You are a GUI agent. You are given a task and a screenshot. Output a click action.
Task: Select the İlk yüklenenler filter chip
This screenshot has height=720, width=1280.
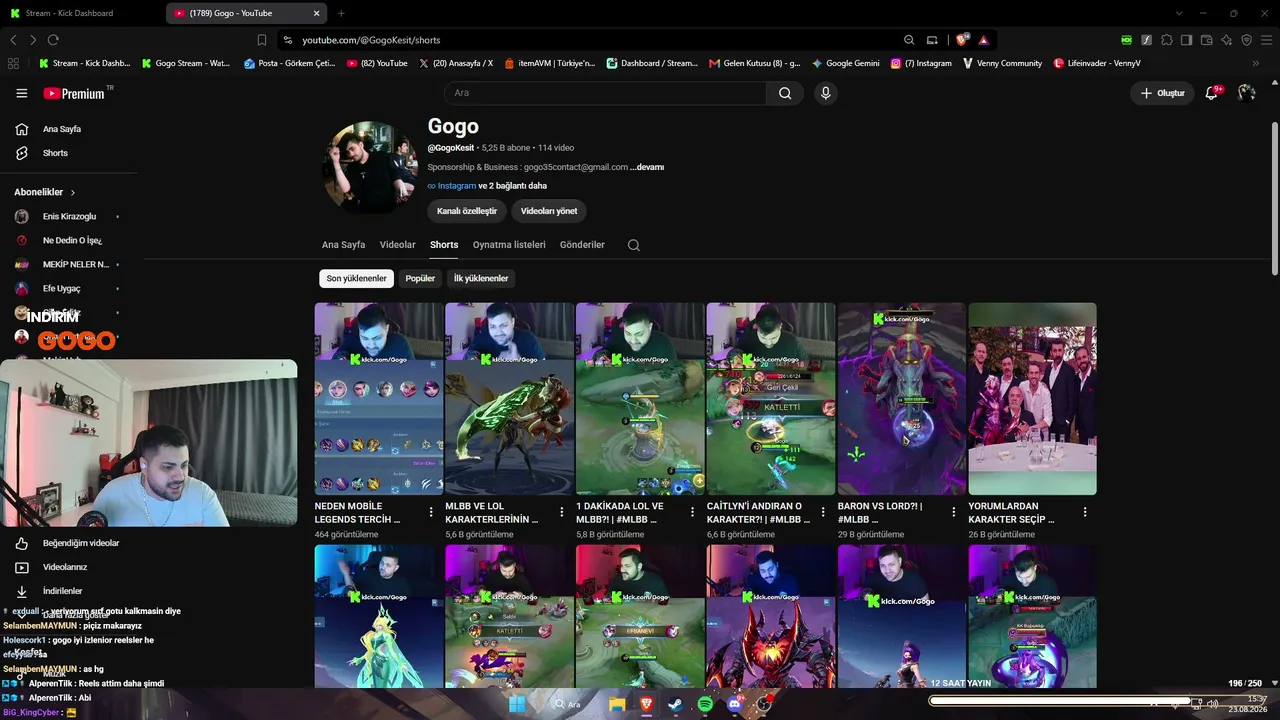[x=481, y=278]
